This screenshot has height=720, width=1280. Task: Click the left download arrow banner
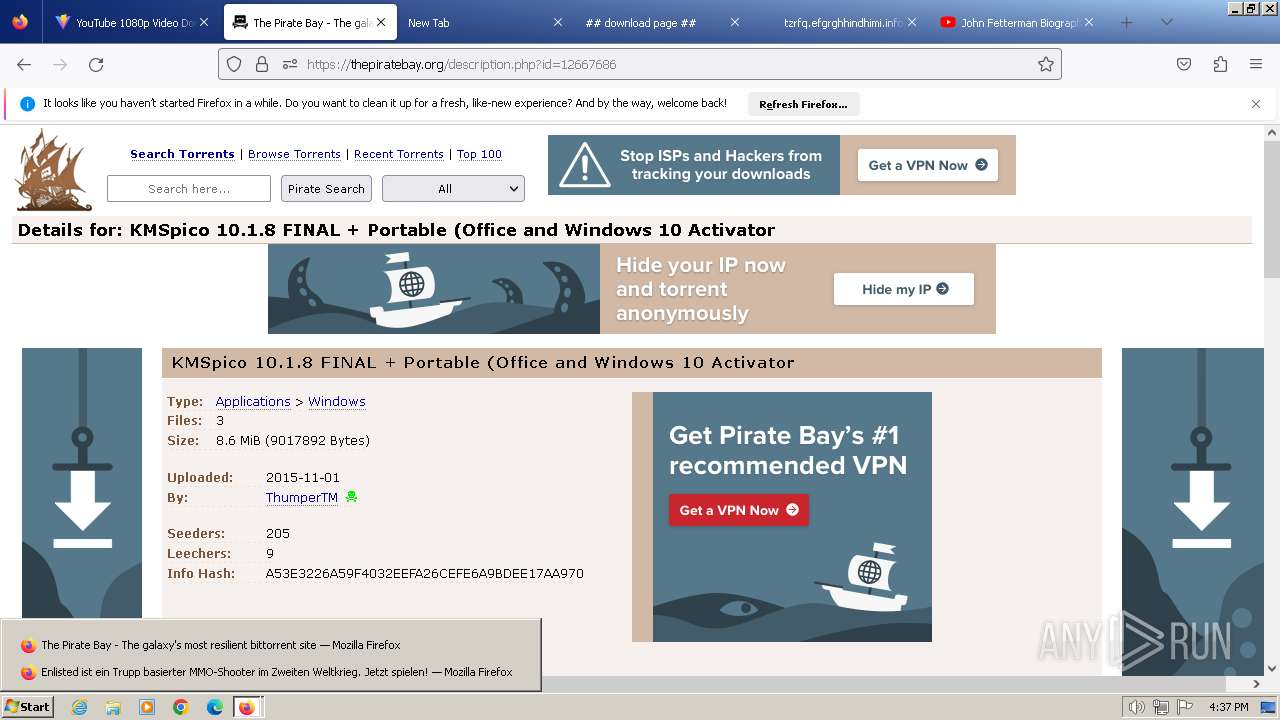[x=82, y=483]
